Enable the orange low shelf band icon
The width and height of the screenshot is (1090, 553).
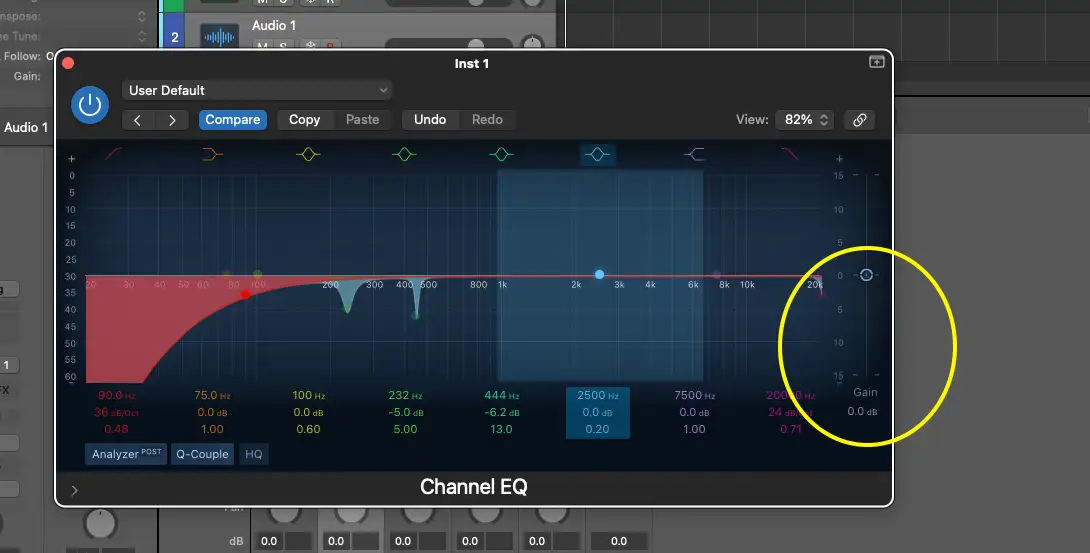pos(212,154)
